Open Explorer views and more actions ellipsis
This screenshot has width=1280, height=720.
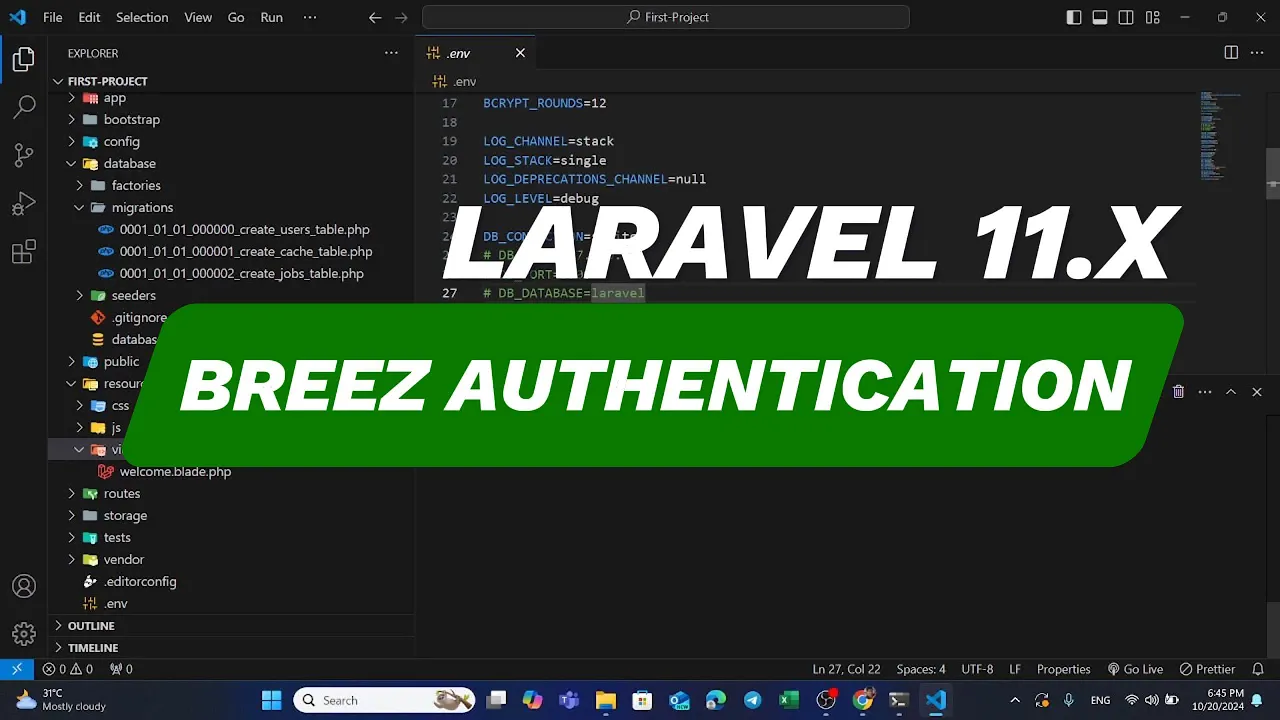pos(391,53)
